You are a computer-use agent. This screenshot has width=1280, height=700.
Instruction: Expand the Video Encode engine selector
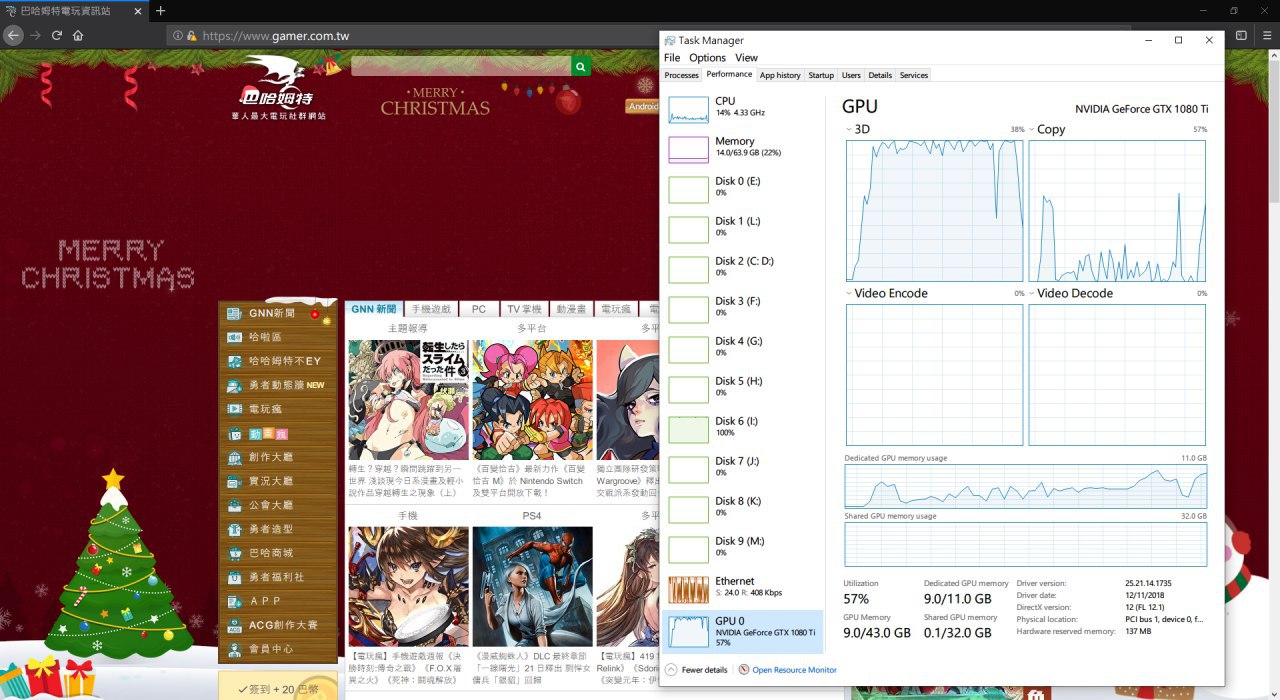click(x=850, y=294)
